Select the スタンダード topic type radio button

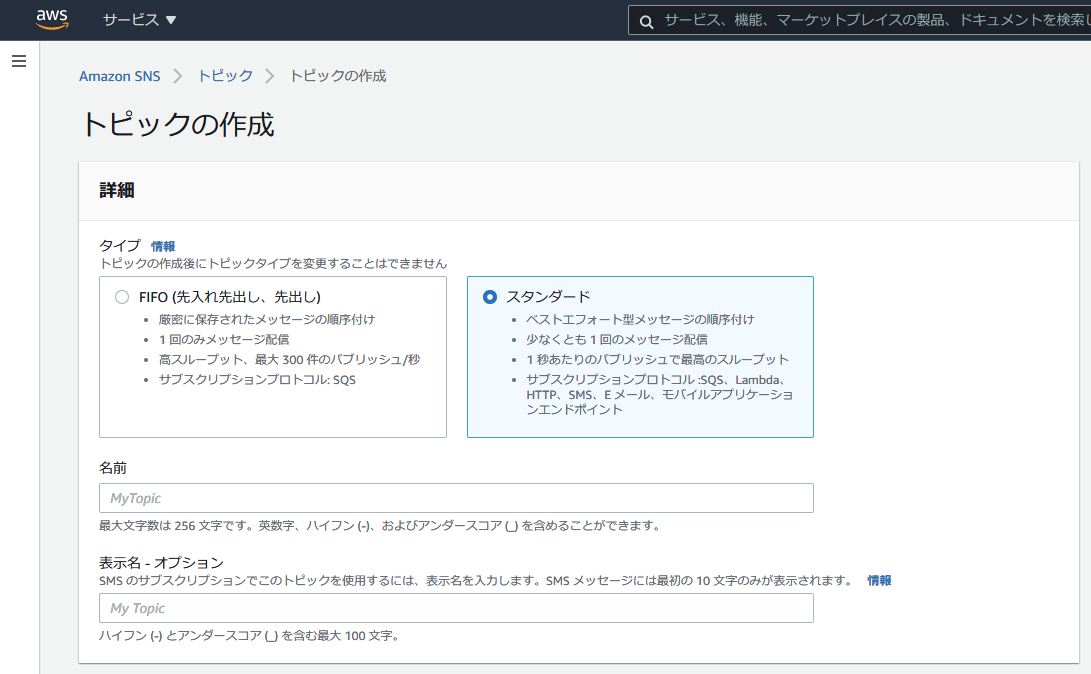490,297
